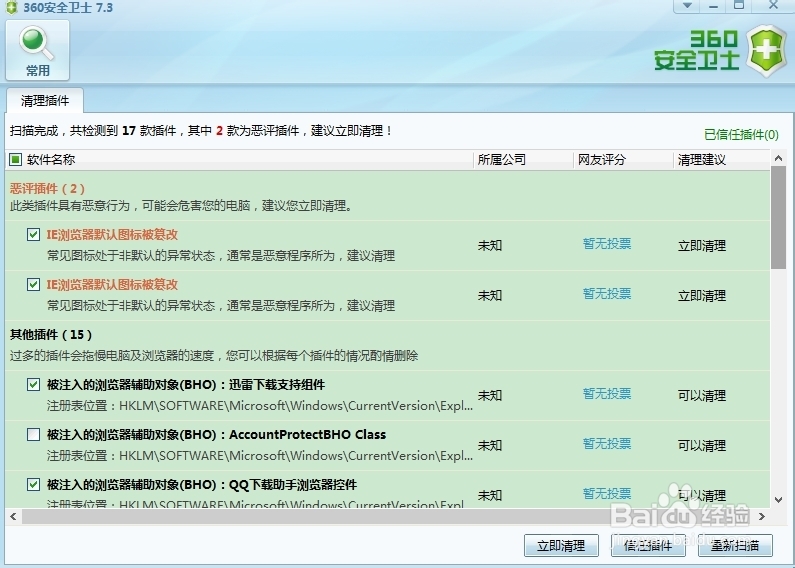Sort by 网友评分 column header

point(623,160)
